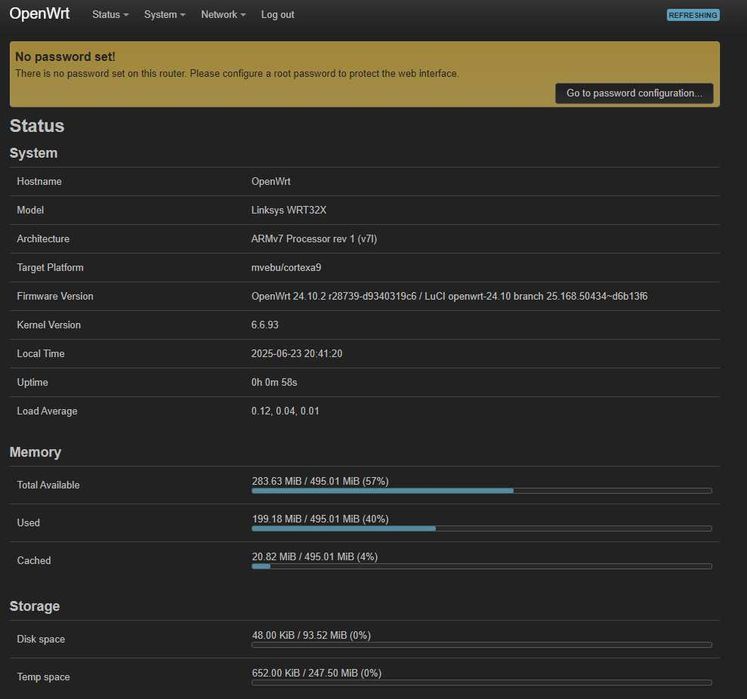Click the Model label
This screenshot has height=699, width=747.
(x=30, y=210)
